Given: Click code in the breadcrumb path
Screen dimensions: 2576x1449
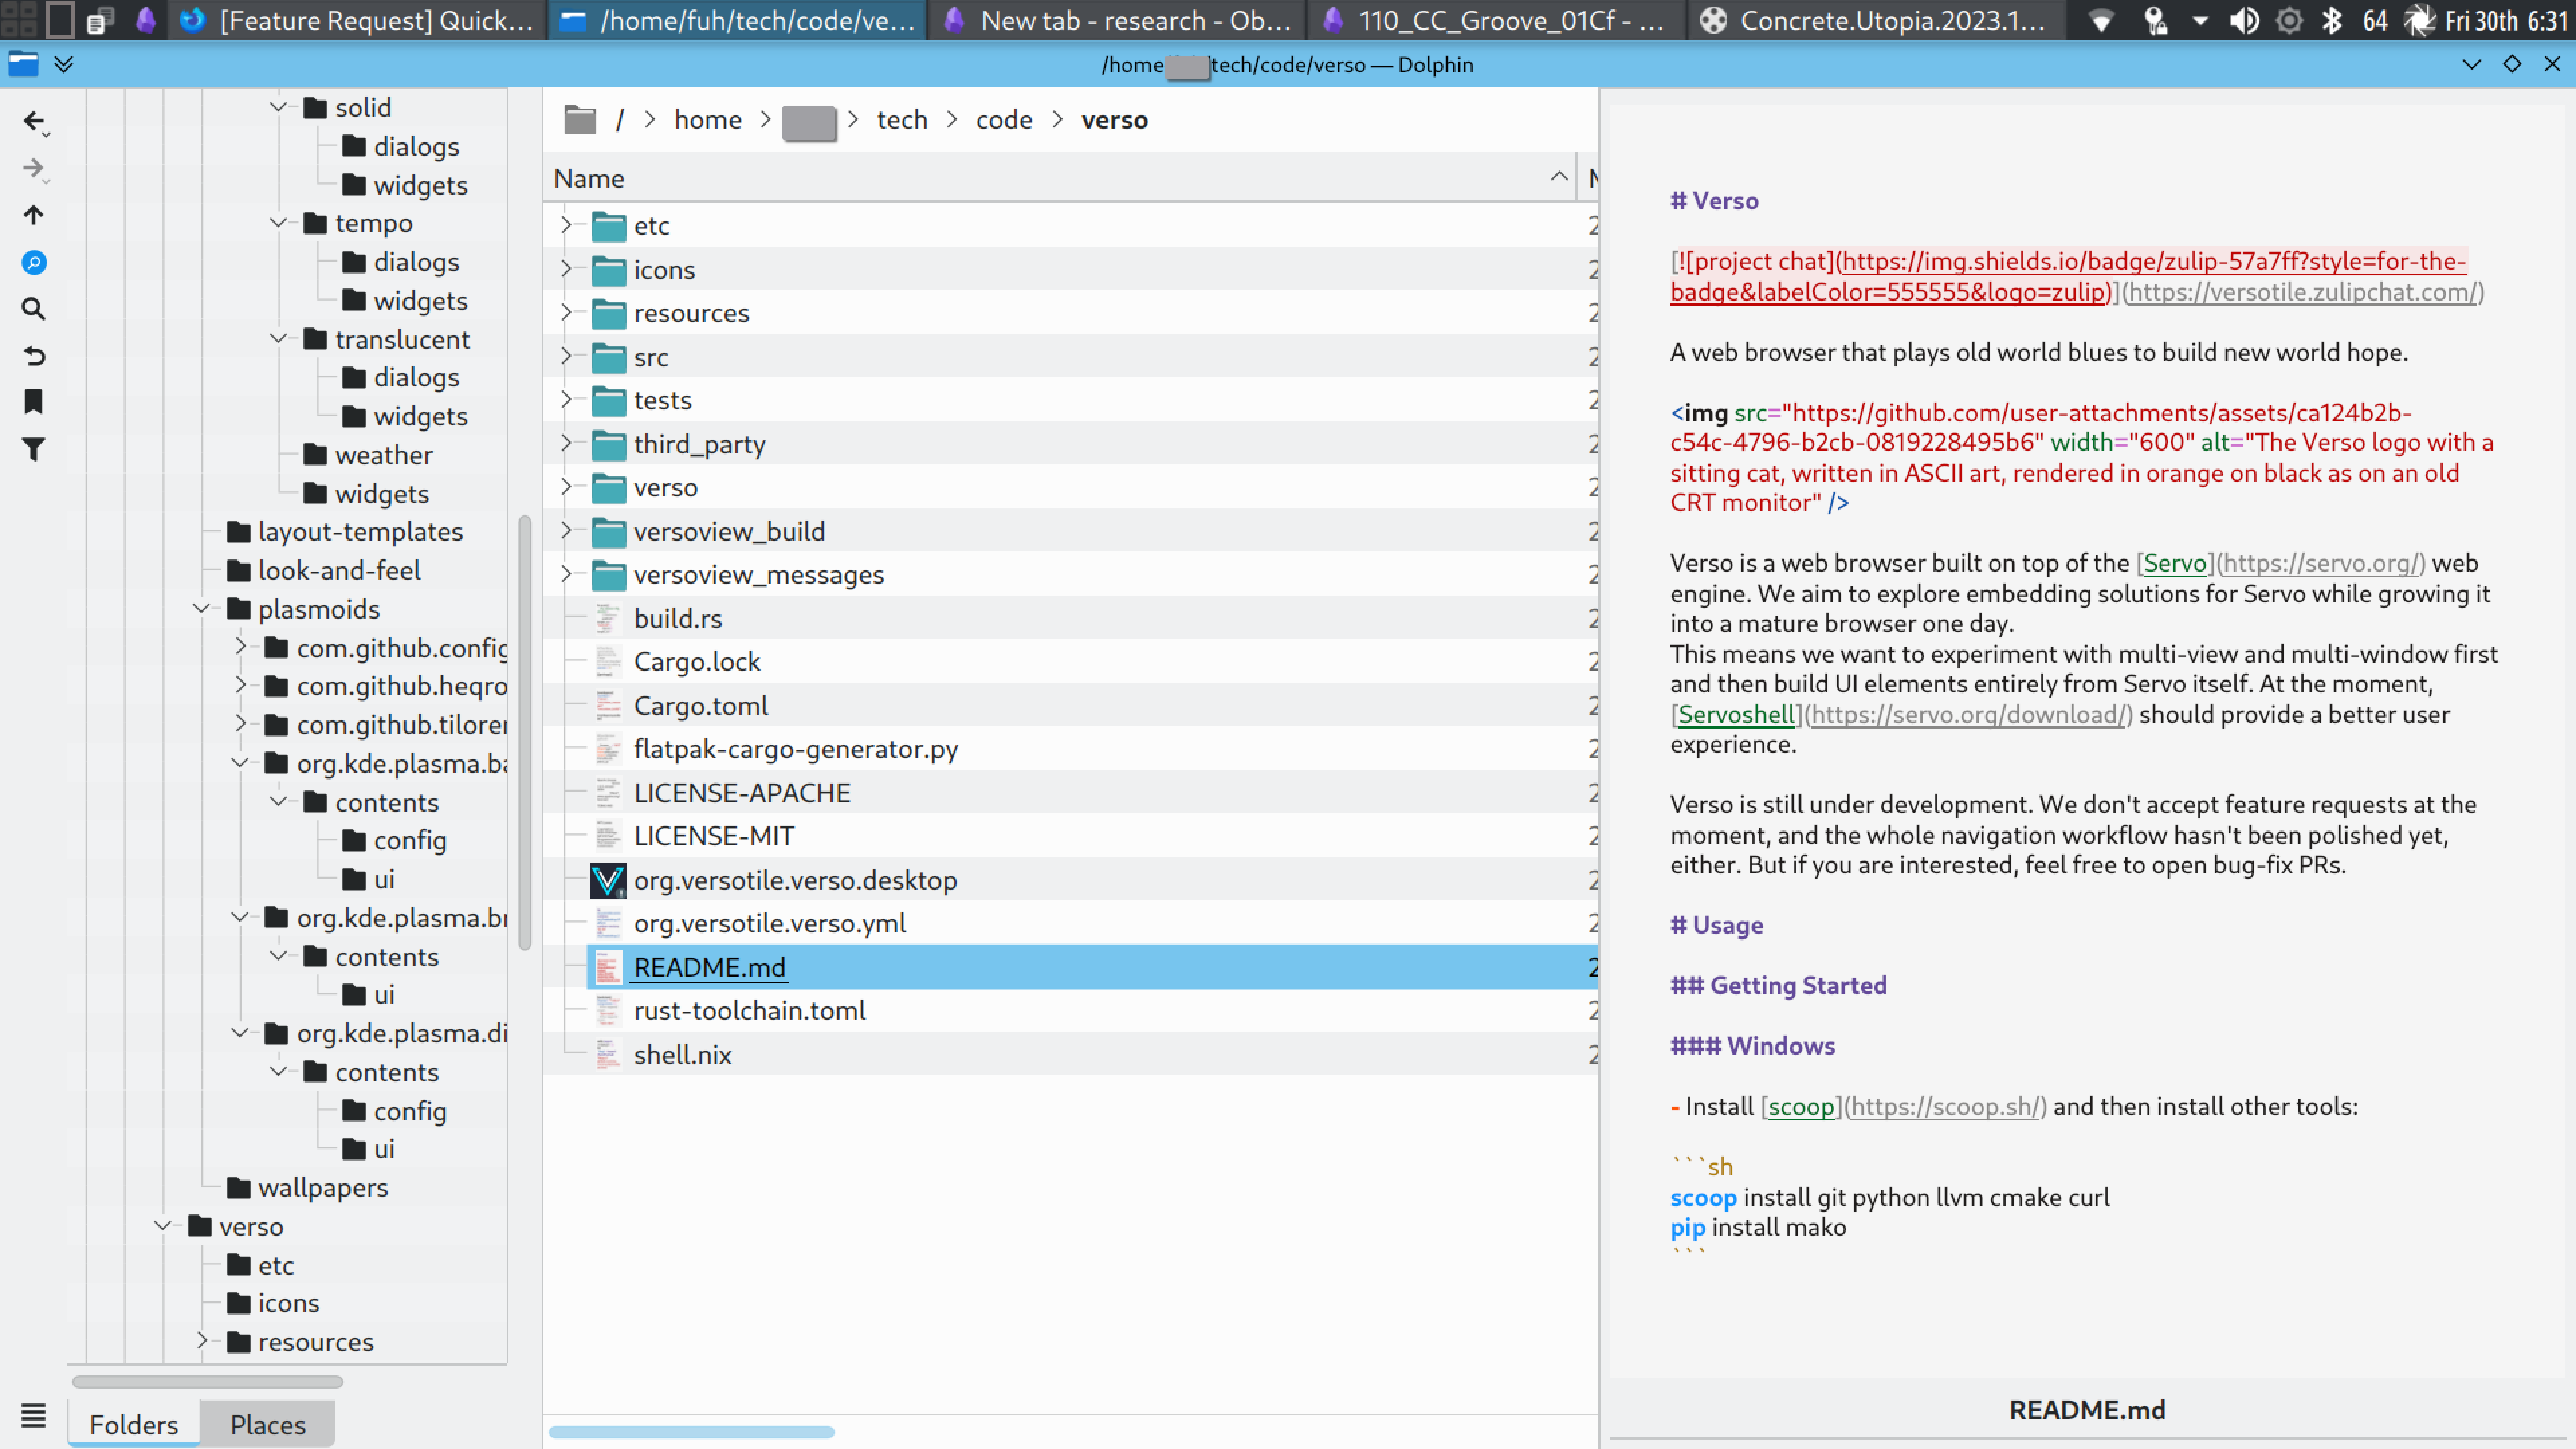Looking at the screenshot, I should pyautogui.click(x=1004, y=120).
